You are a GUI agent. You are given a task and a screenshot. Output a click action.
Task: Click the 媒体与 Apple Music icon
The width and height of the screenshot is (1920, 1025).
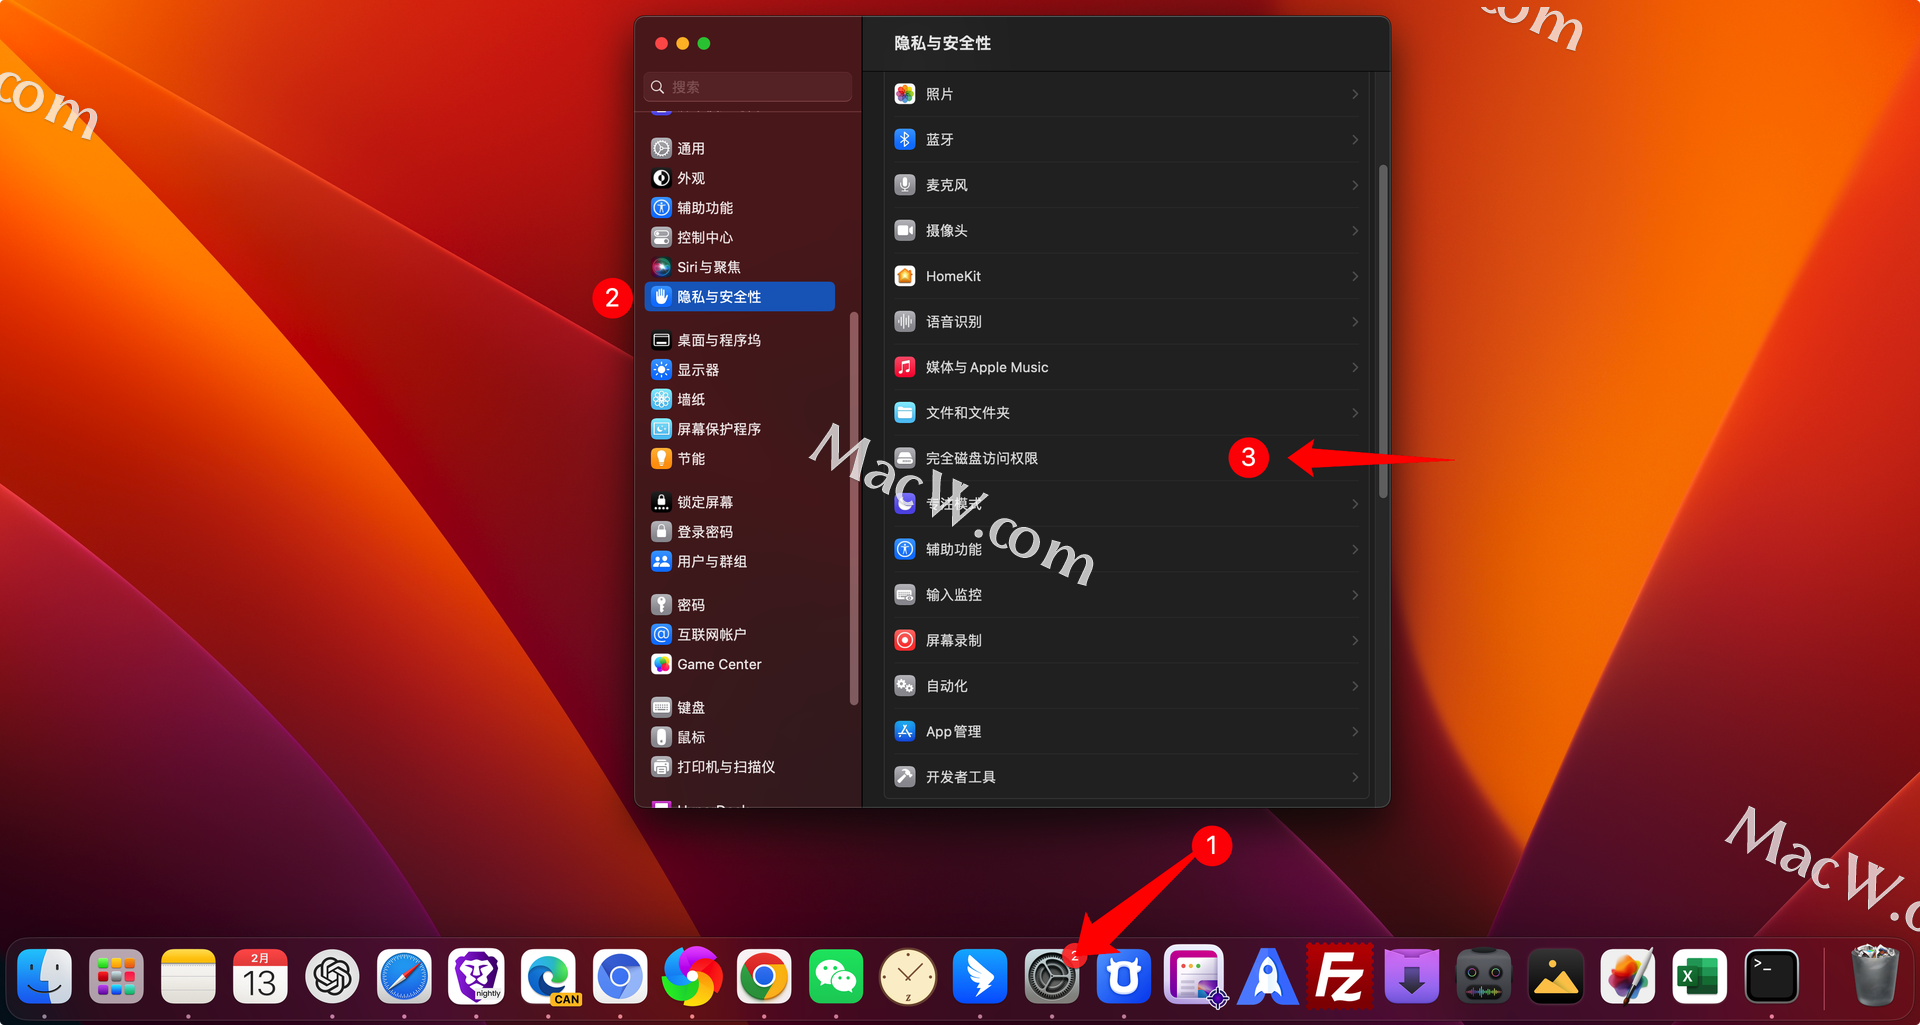pos(905,367)
